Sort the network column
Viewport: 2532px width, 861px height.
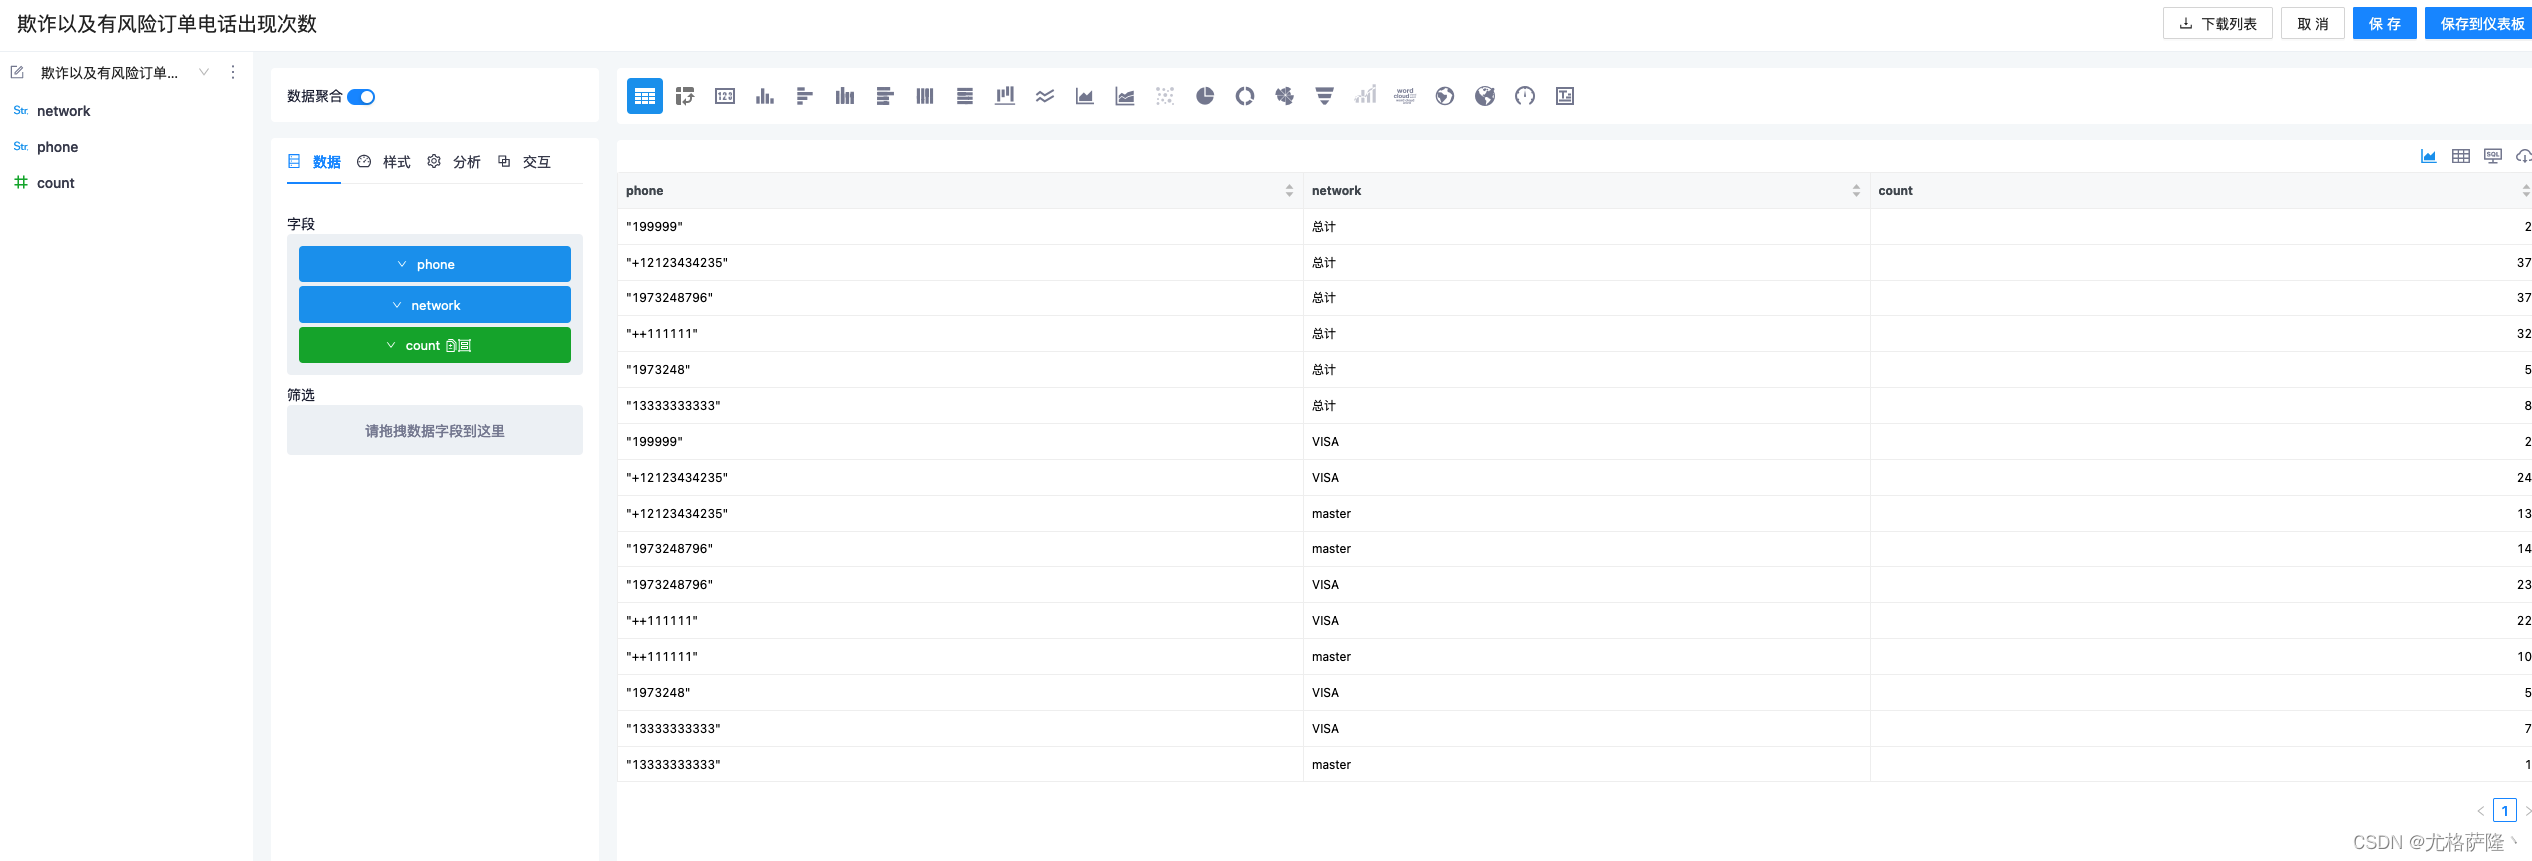click(x=1856, y=190)
